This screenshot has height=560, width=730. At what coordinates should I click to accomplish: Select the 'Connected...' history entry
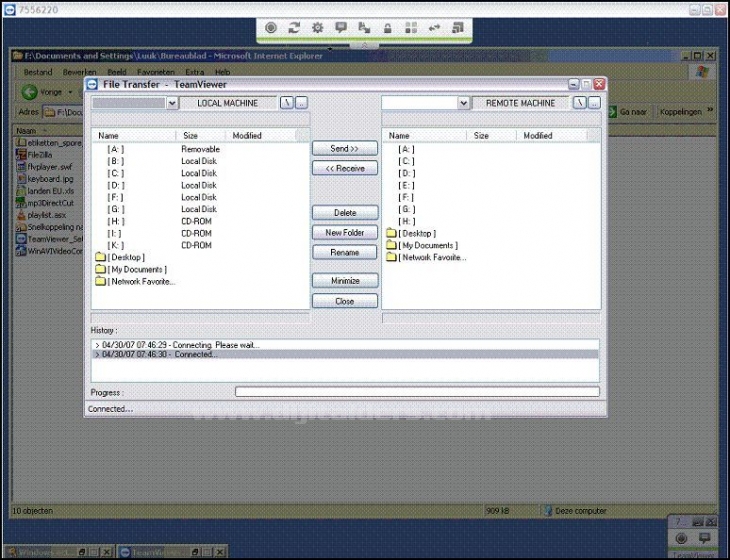coord(345,354)
